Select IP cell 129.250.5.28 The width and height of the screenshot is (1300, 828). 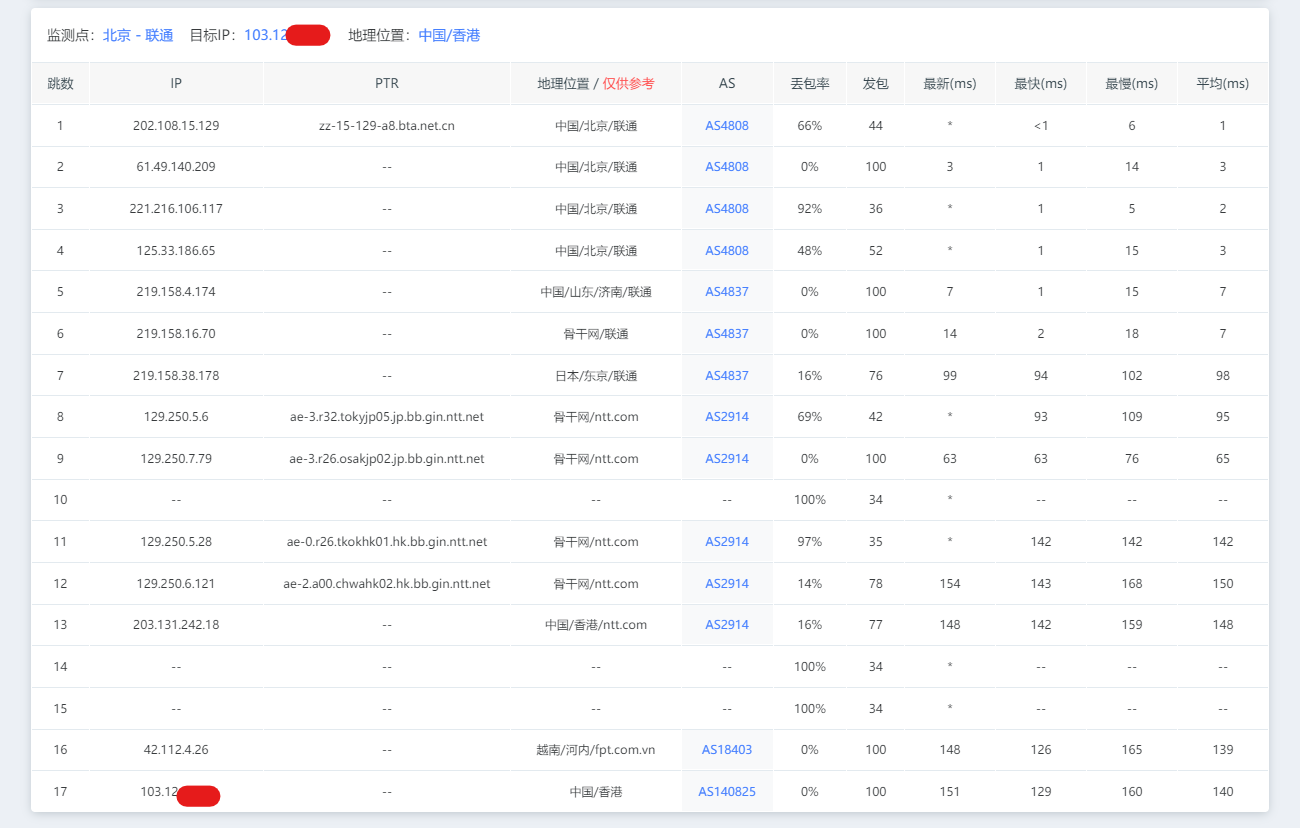pyautogui.click(x=176, y=542)
